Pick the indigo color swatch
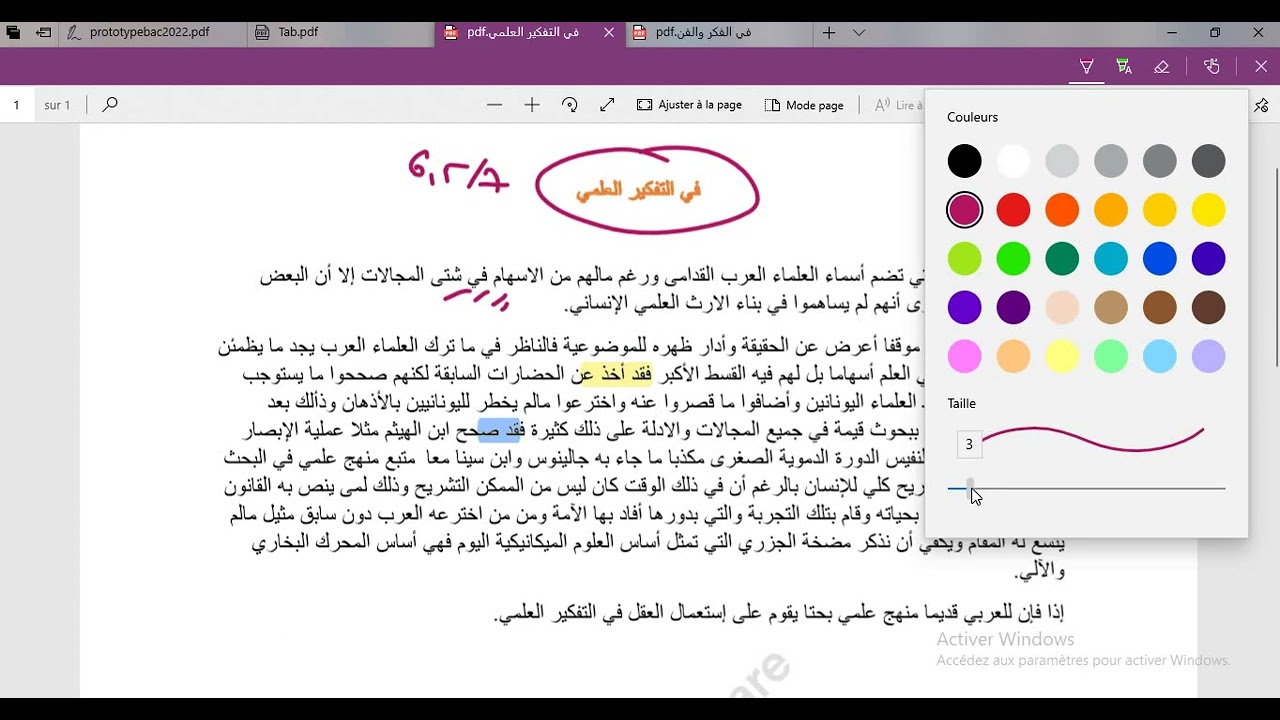This screenshot has width=1280, height=720. 1208,259
